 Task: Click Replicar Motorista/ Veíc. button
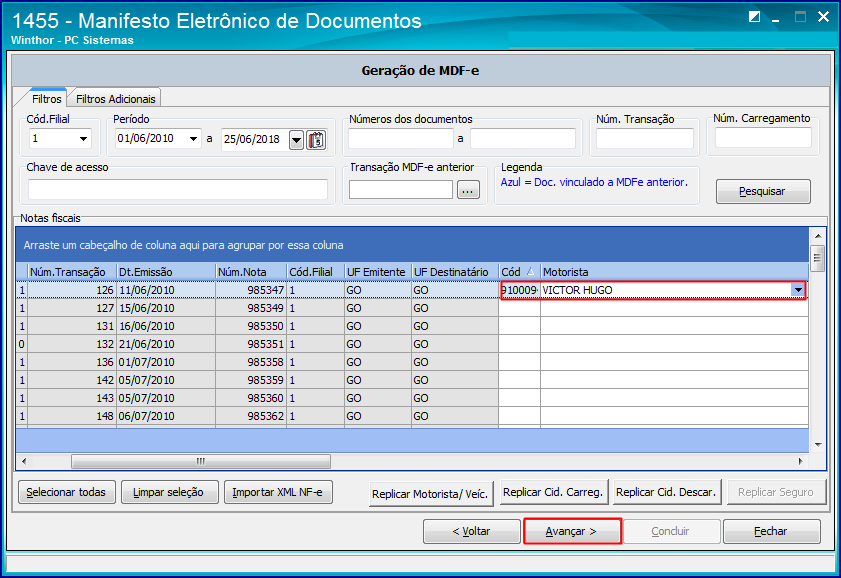[431, 494]
